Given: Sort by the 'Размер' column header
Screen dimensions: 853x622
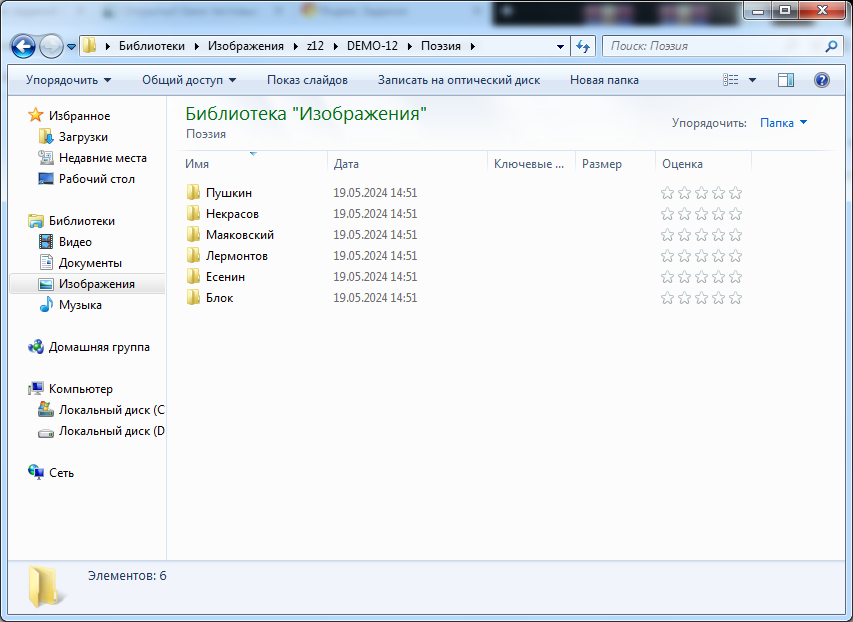Looking at the screenshot, I should (x=615, y=164).
